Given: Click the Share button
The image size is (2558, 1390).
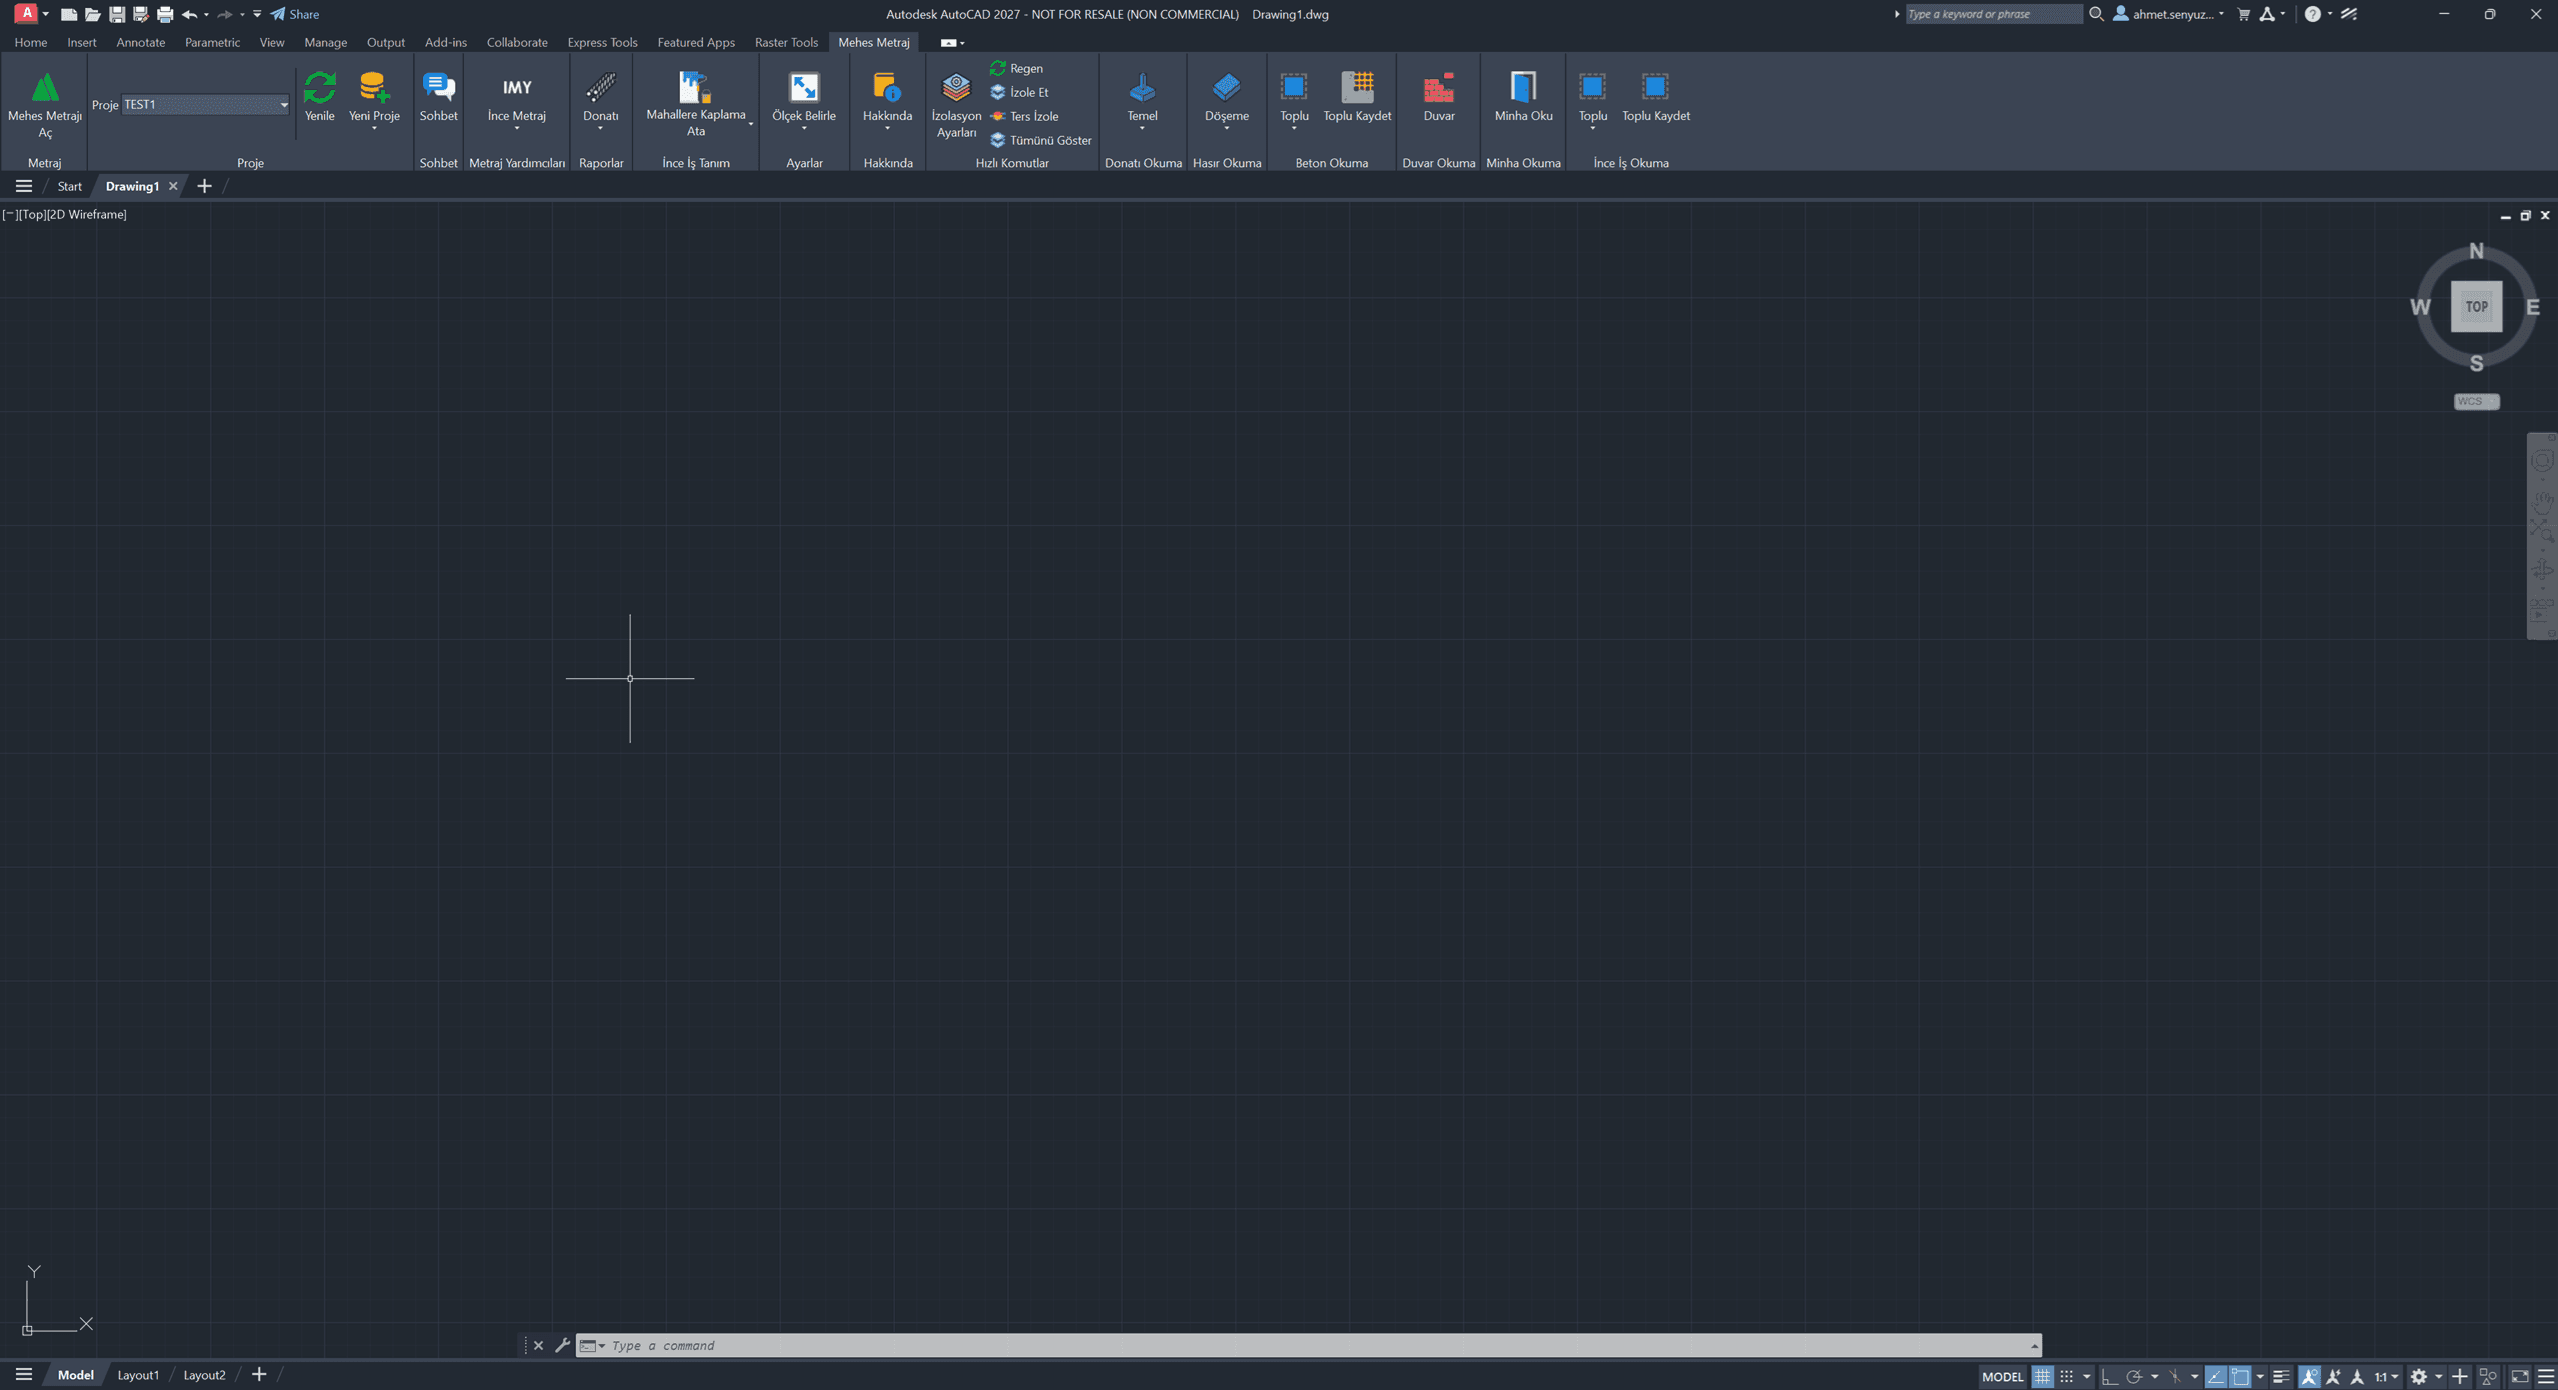Looking at the screenshot, I should pos(295,14).
